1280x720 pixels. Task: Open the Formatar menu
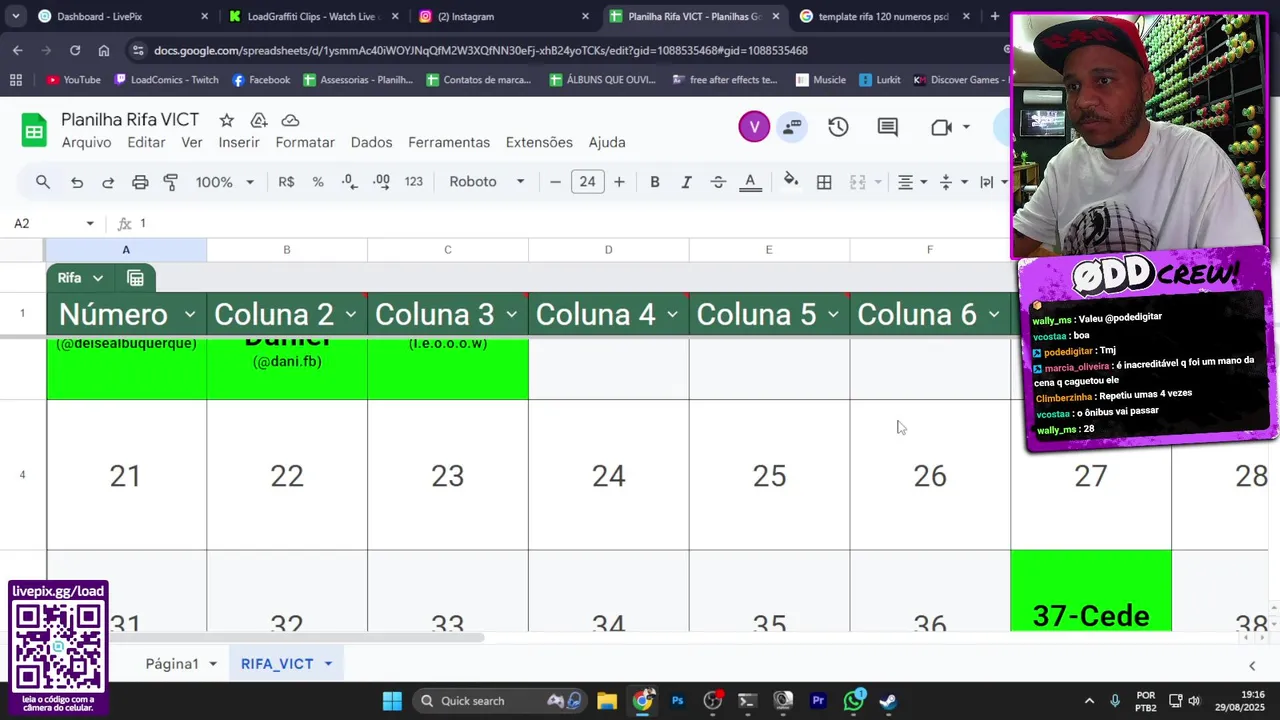click(x=305, y=142)
